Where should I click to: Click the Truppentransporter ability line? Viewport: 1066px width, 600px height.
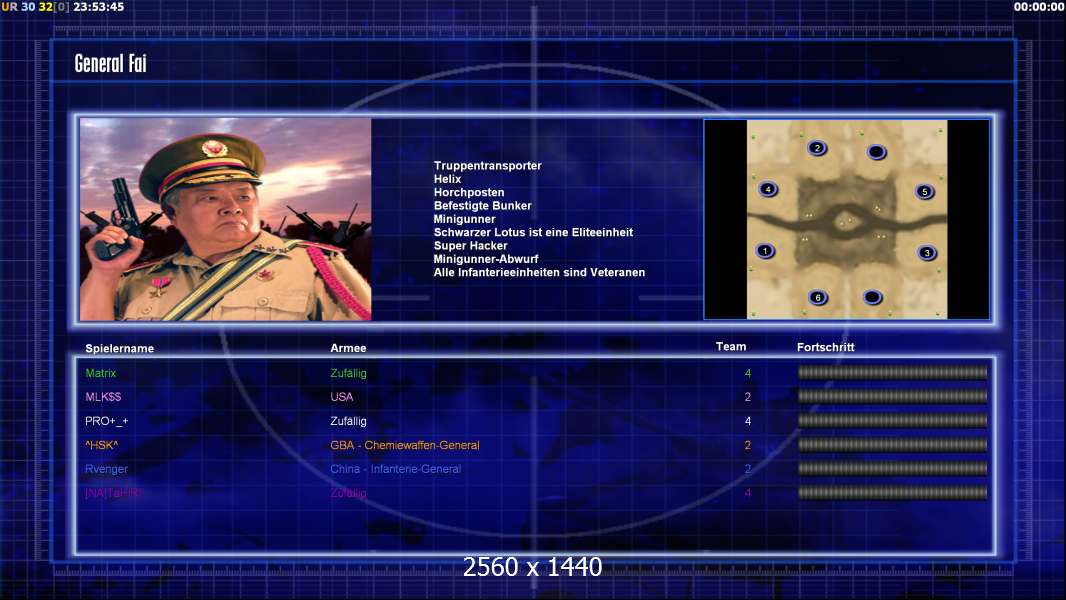[487, 165]
